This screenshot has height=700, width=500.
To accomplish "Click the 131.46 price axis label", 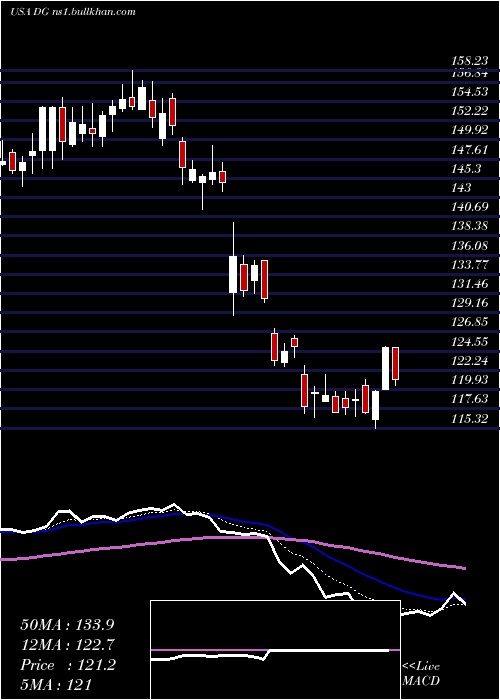I will [470, 284].
